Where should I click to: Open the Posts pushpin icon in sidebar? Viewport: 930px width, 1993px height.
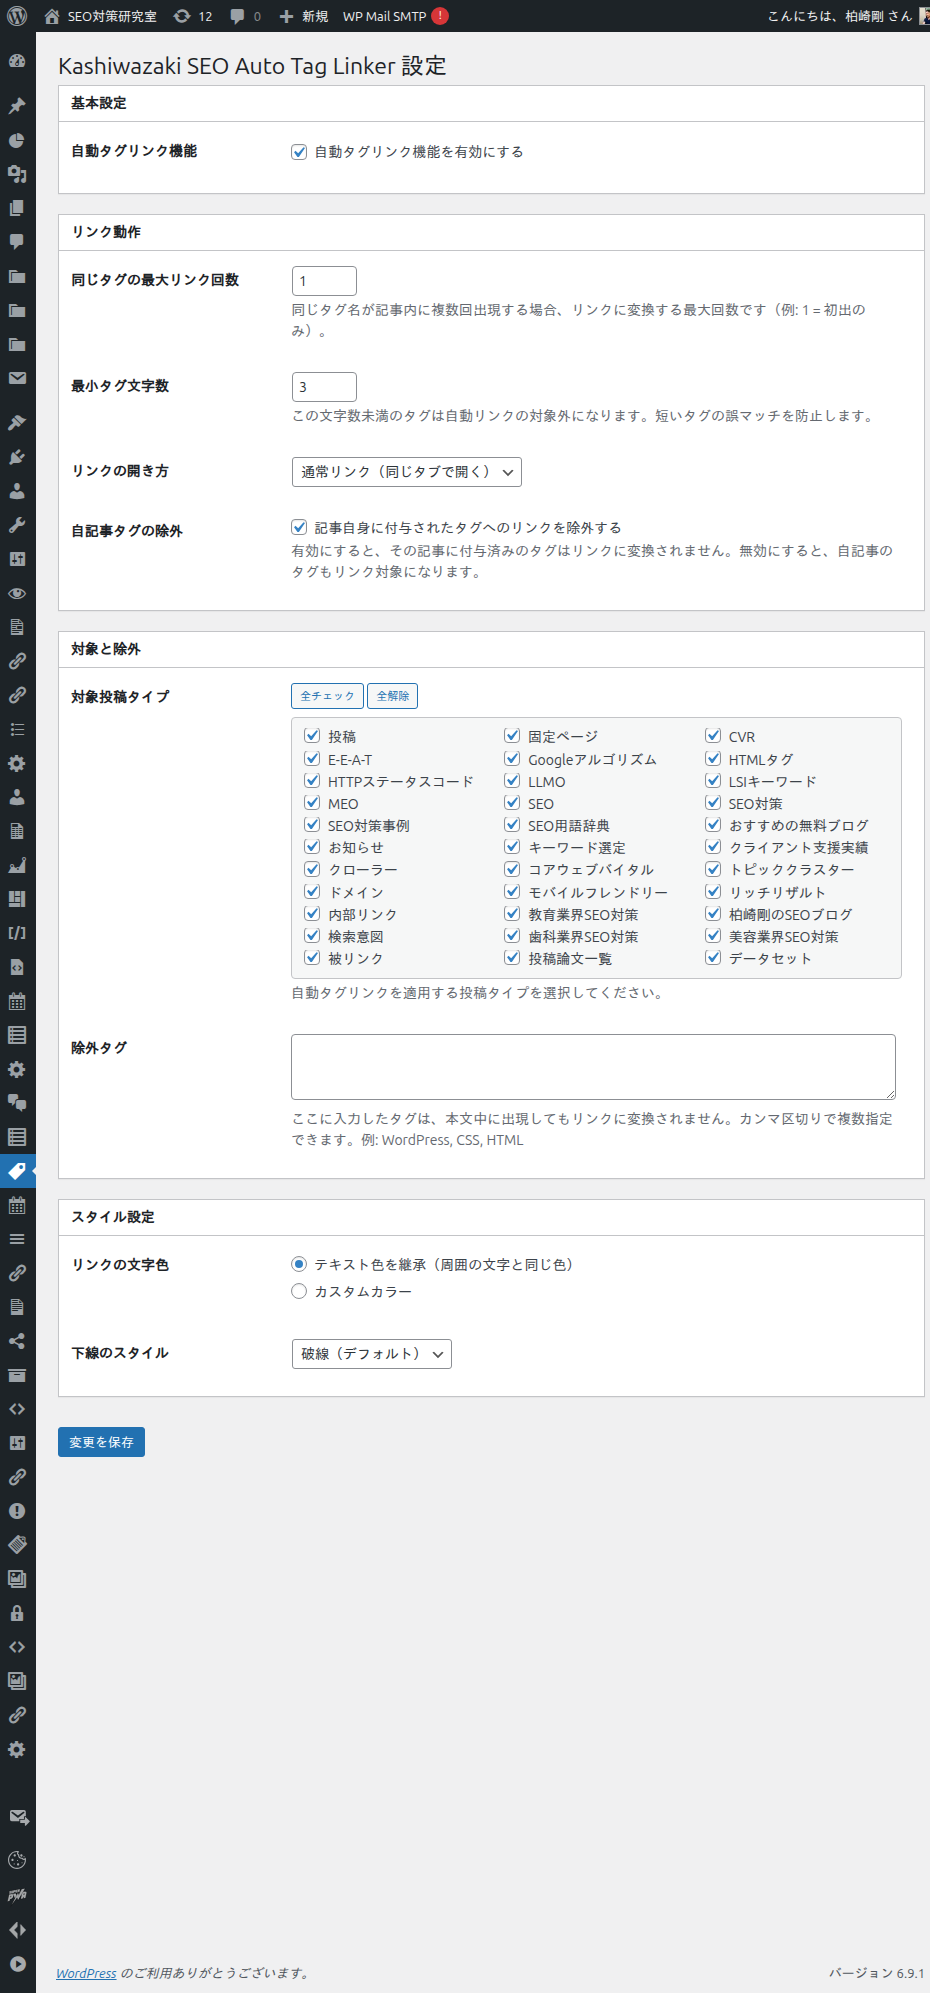(17, 106)
